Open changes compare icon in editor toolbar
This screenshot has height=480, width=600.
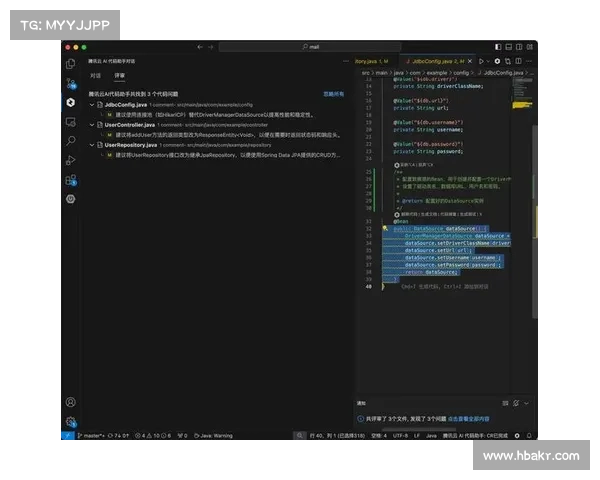click(x=508, y=61)
